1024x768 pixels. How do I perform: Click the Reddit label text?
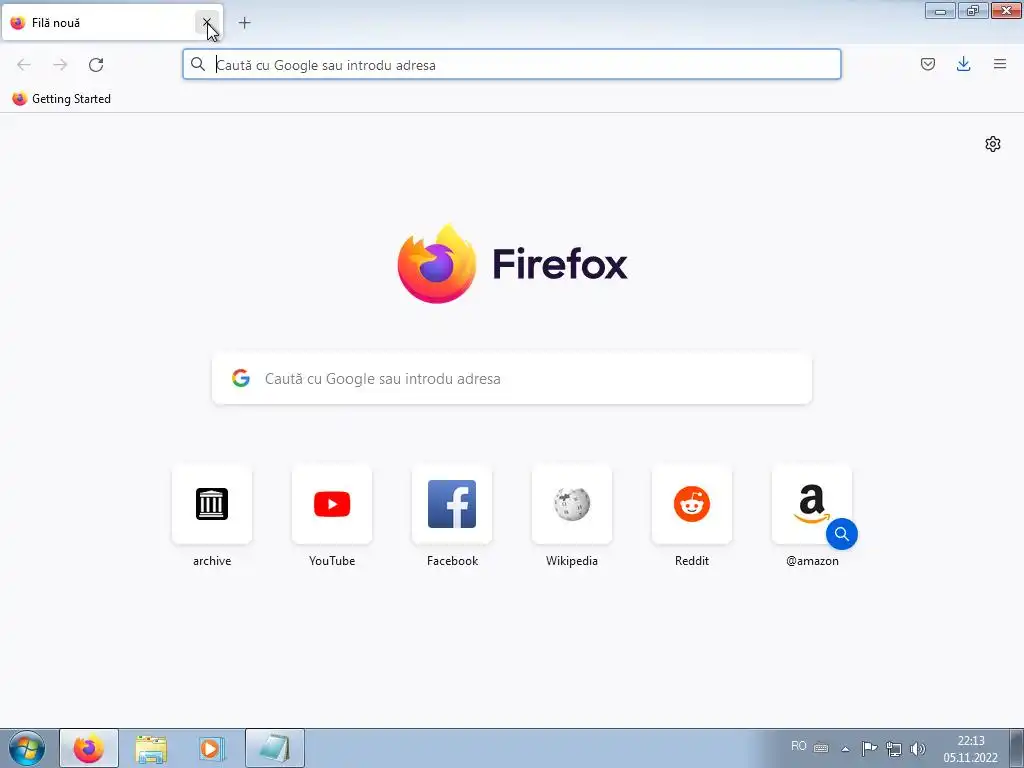click(692, 561)
